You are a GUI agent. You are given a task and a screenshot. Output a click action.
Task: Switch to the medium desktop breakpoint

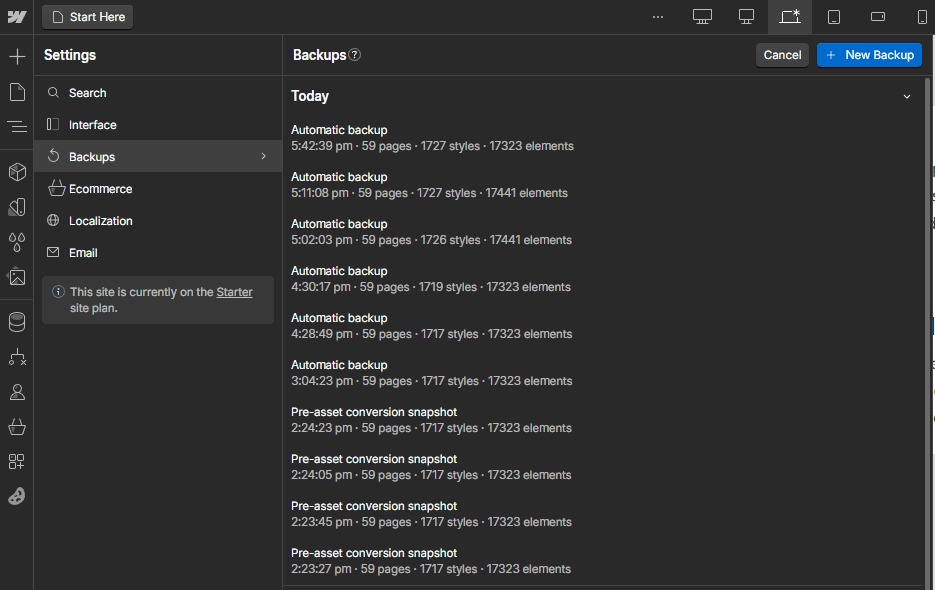pyautogui.click(x=747, y=17)
